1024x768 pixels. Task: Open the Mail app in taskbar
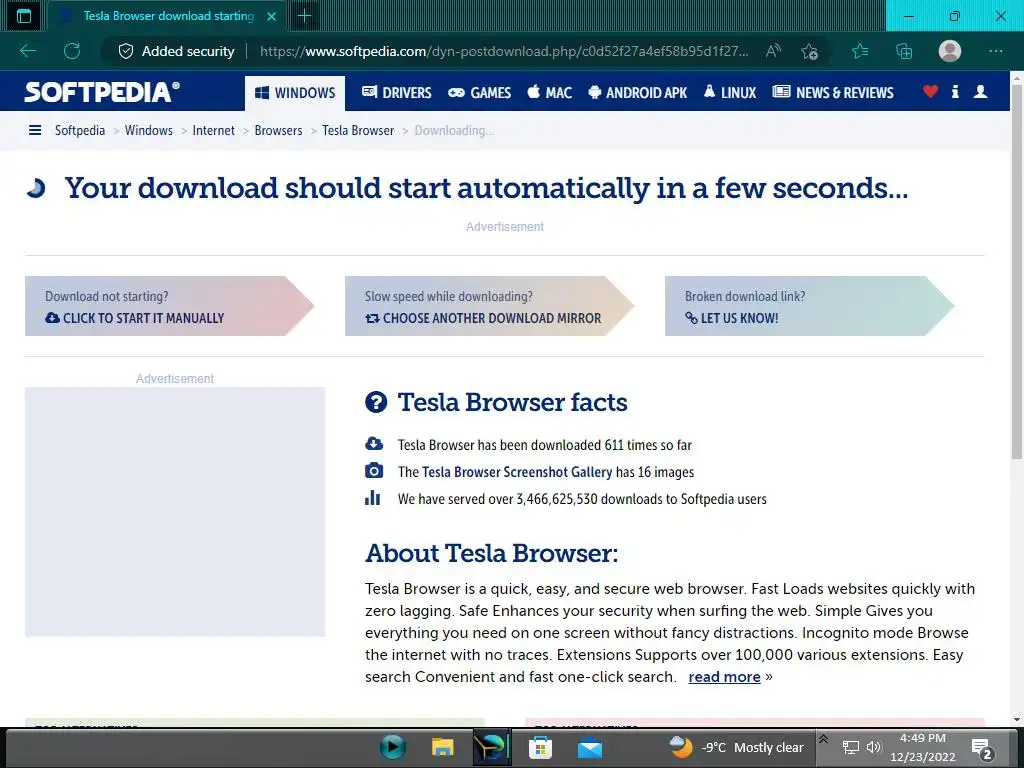click(590, 747)
